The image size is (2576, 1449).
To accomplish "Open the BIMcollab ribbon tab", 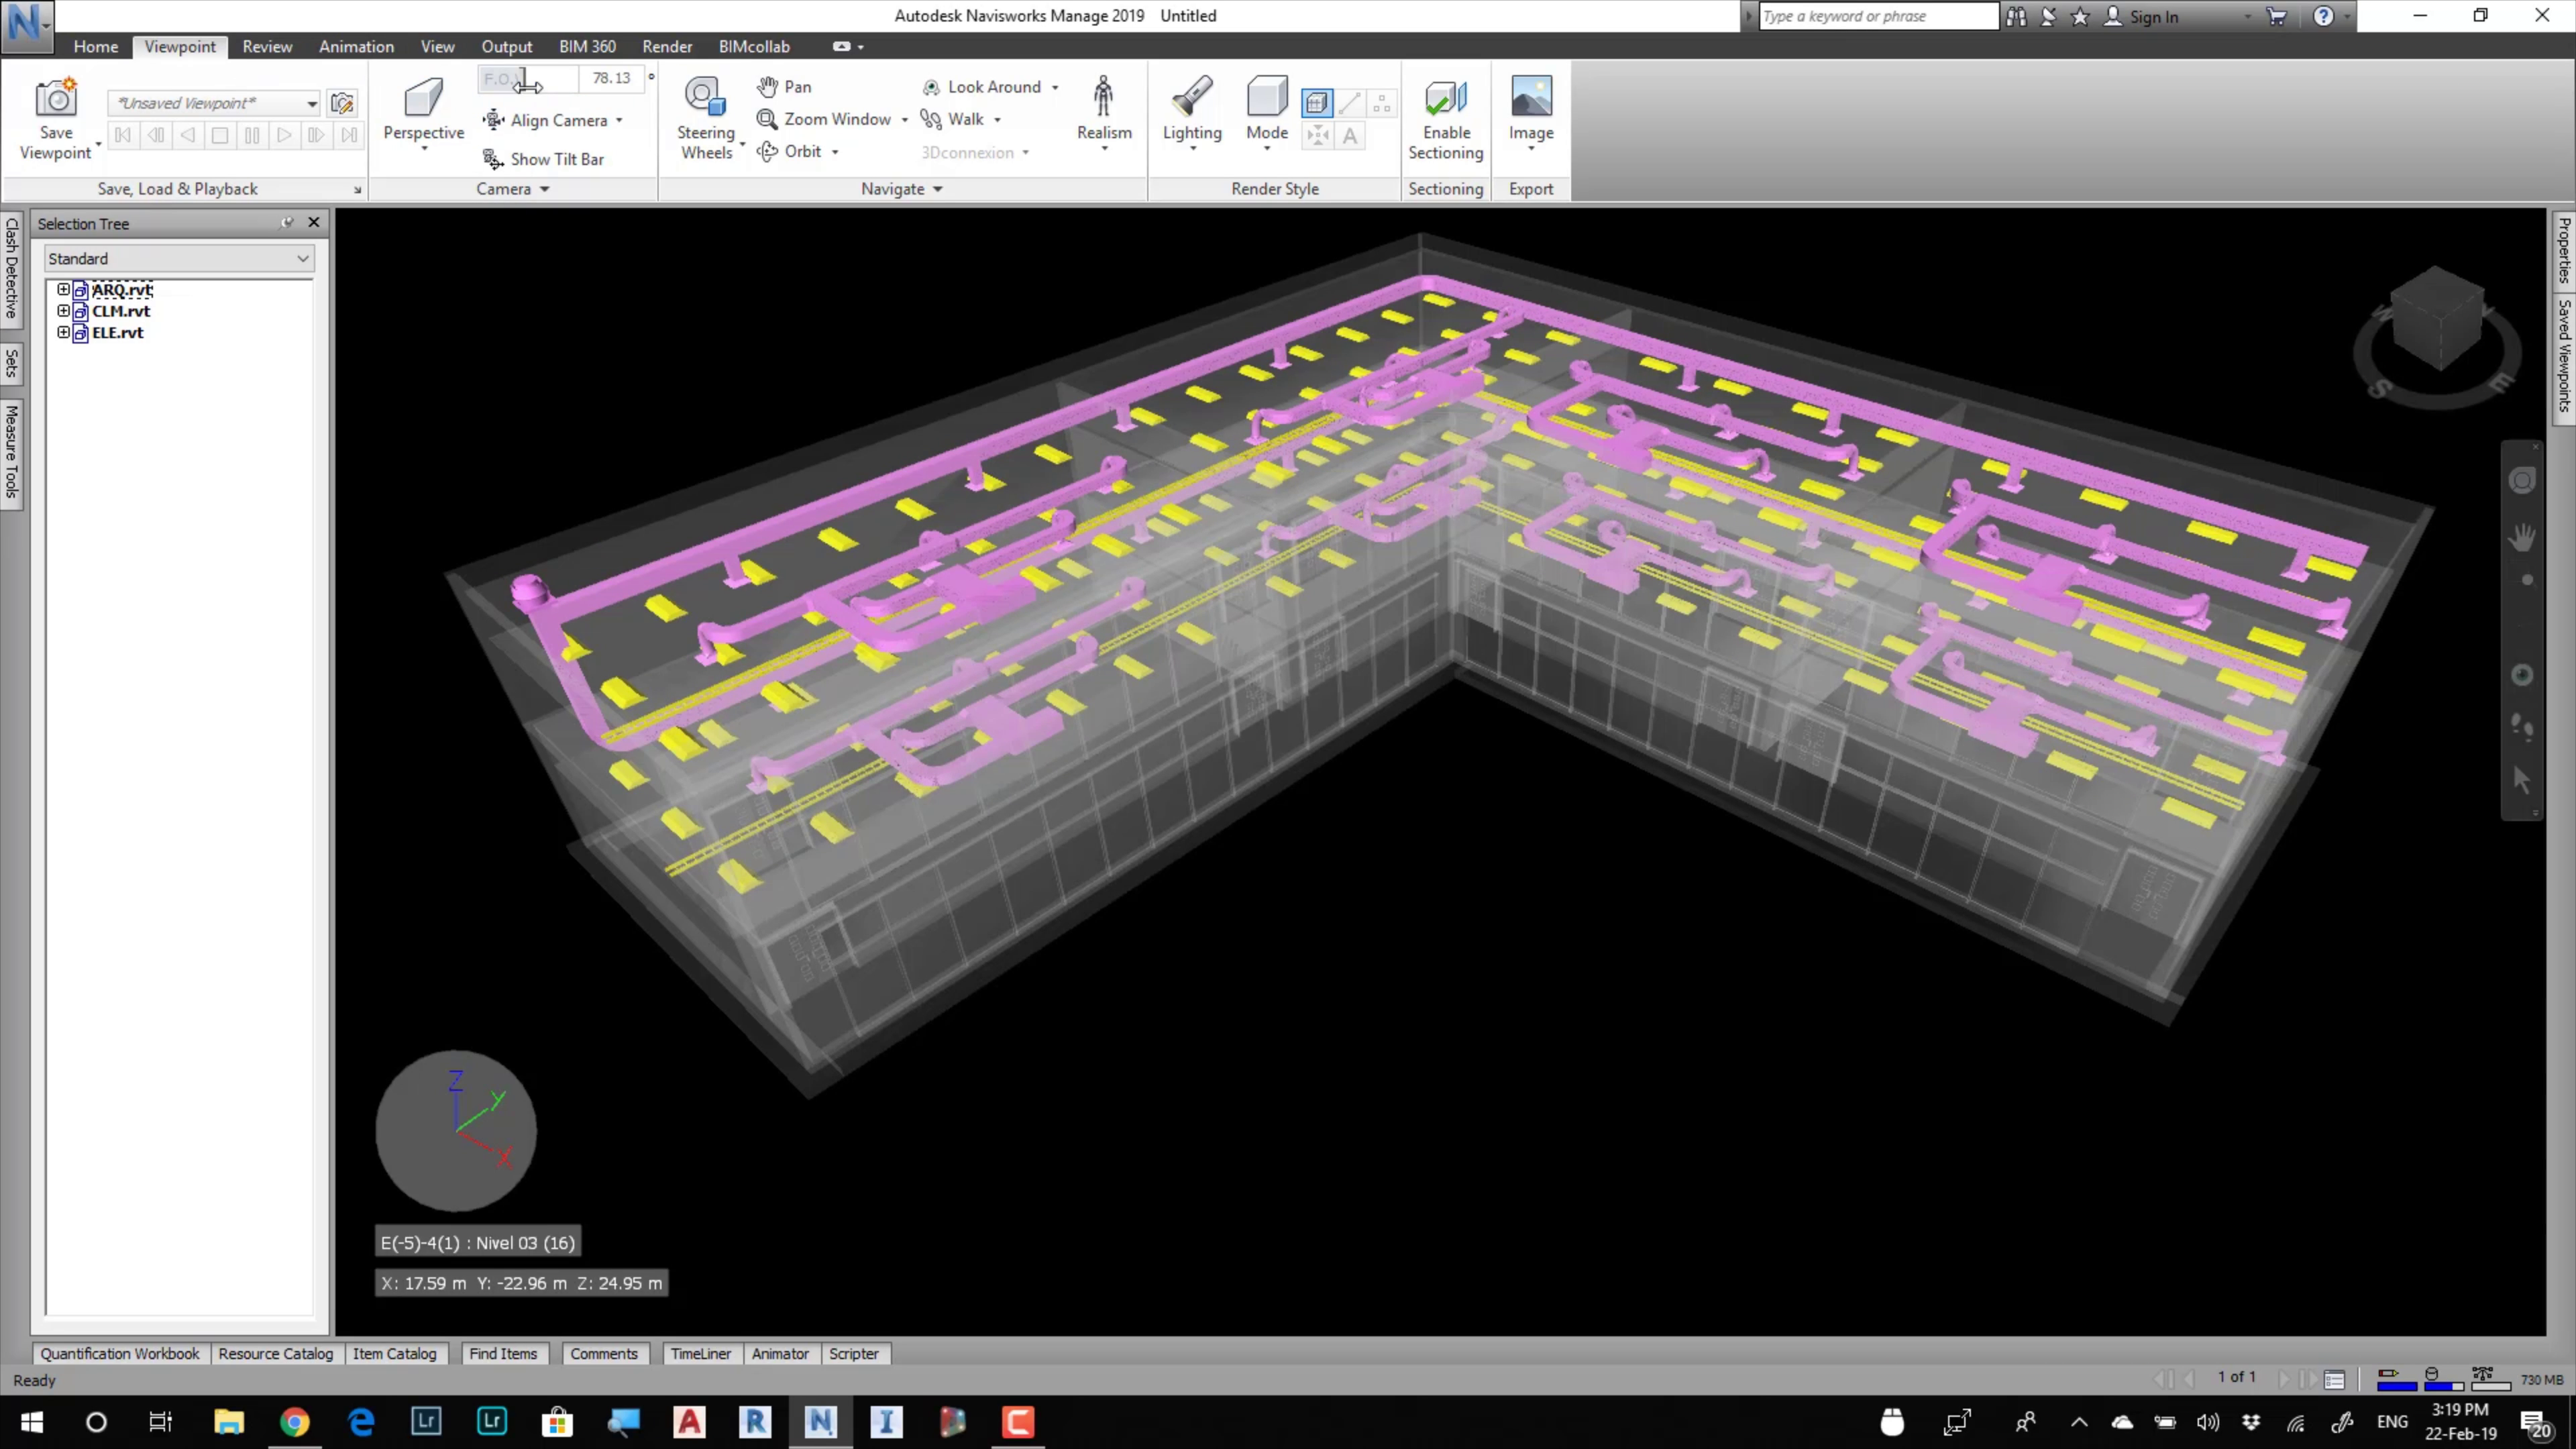I will click(754, 47).
